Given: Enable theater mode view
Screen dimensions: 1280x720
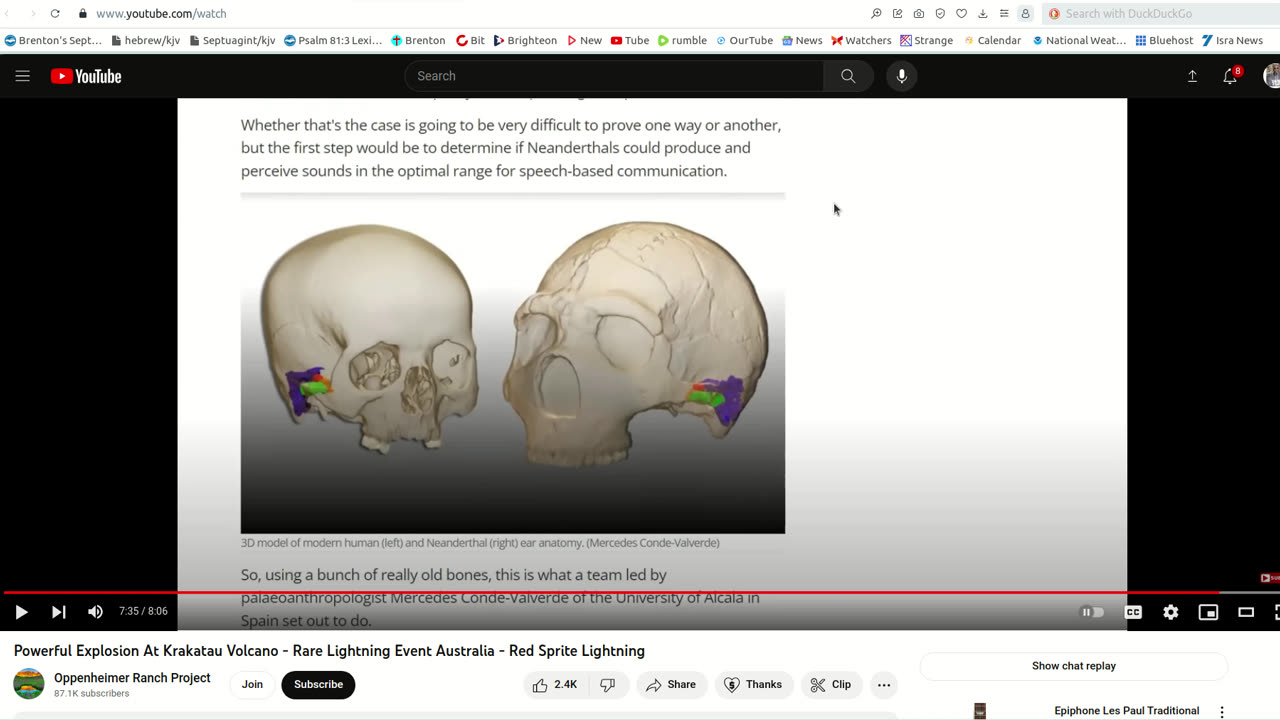Looking at the screenshot, I should [x=1246, y=612].
